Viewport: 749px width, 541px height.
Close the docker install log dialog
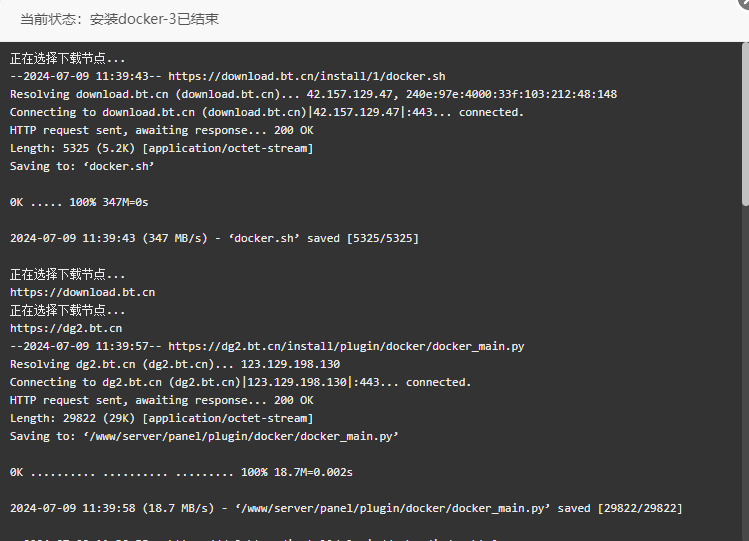(x=745, y=3)
